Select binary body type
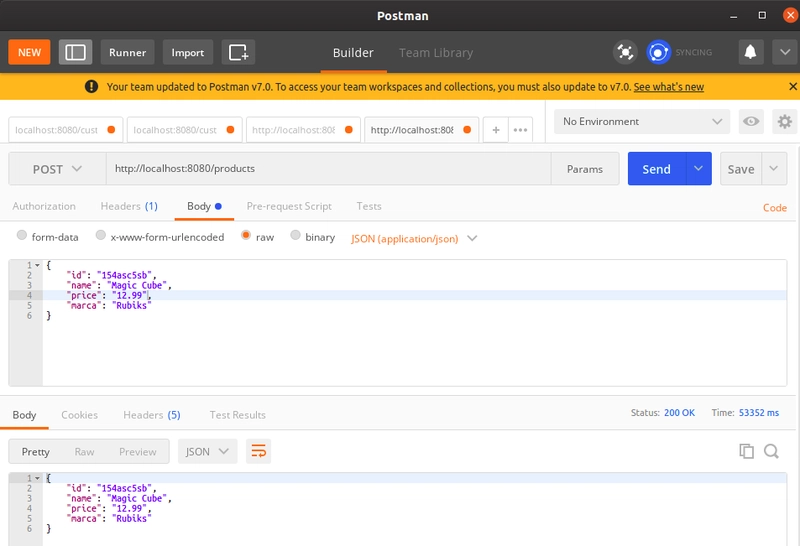Image resolution: width=800 pixels, height=546 pixels. pos(295,235)
